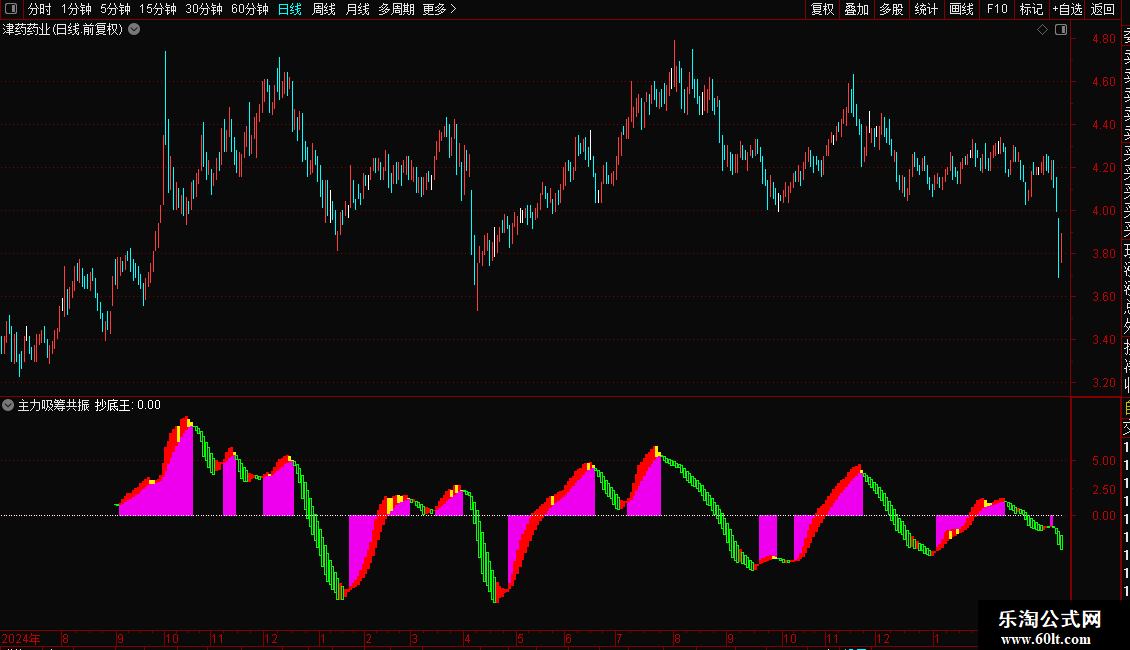1130x650 pixels.
Task: Click 返回 to go back
Action: (x=1103, y=9)
